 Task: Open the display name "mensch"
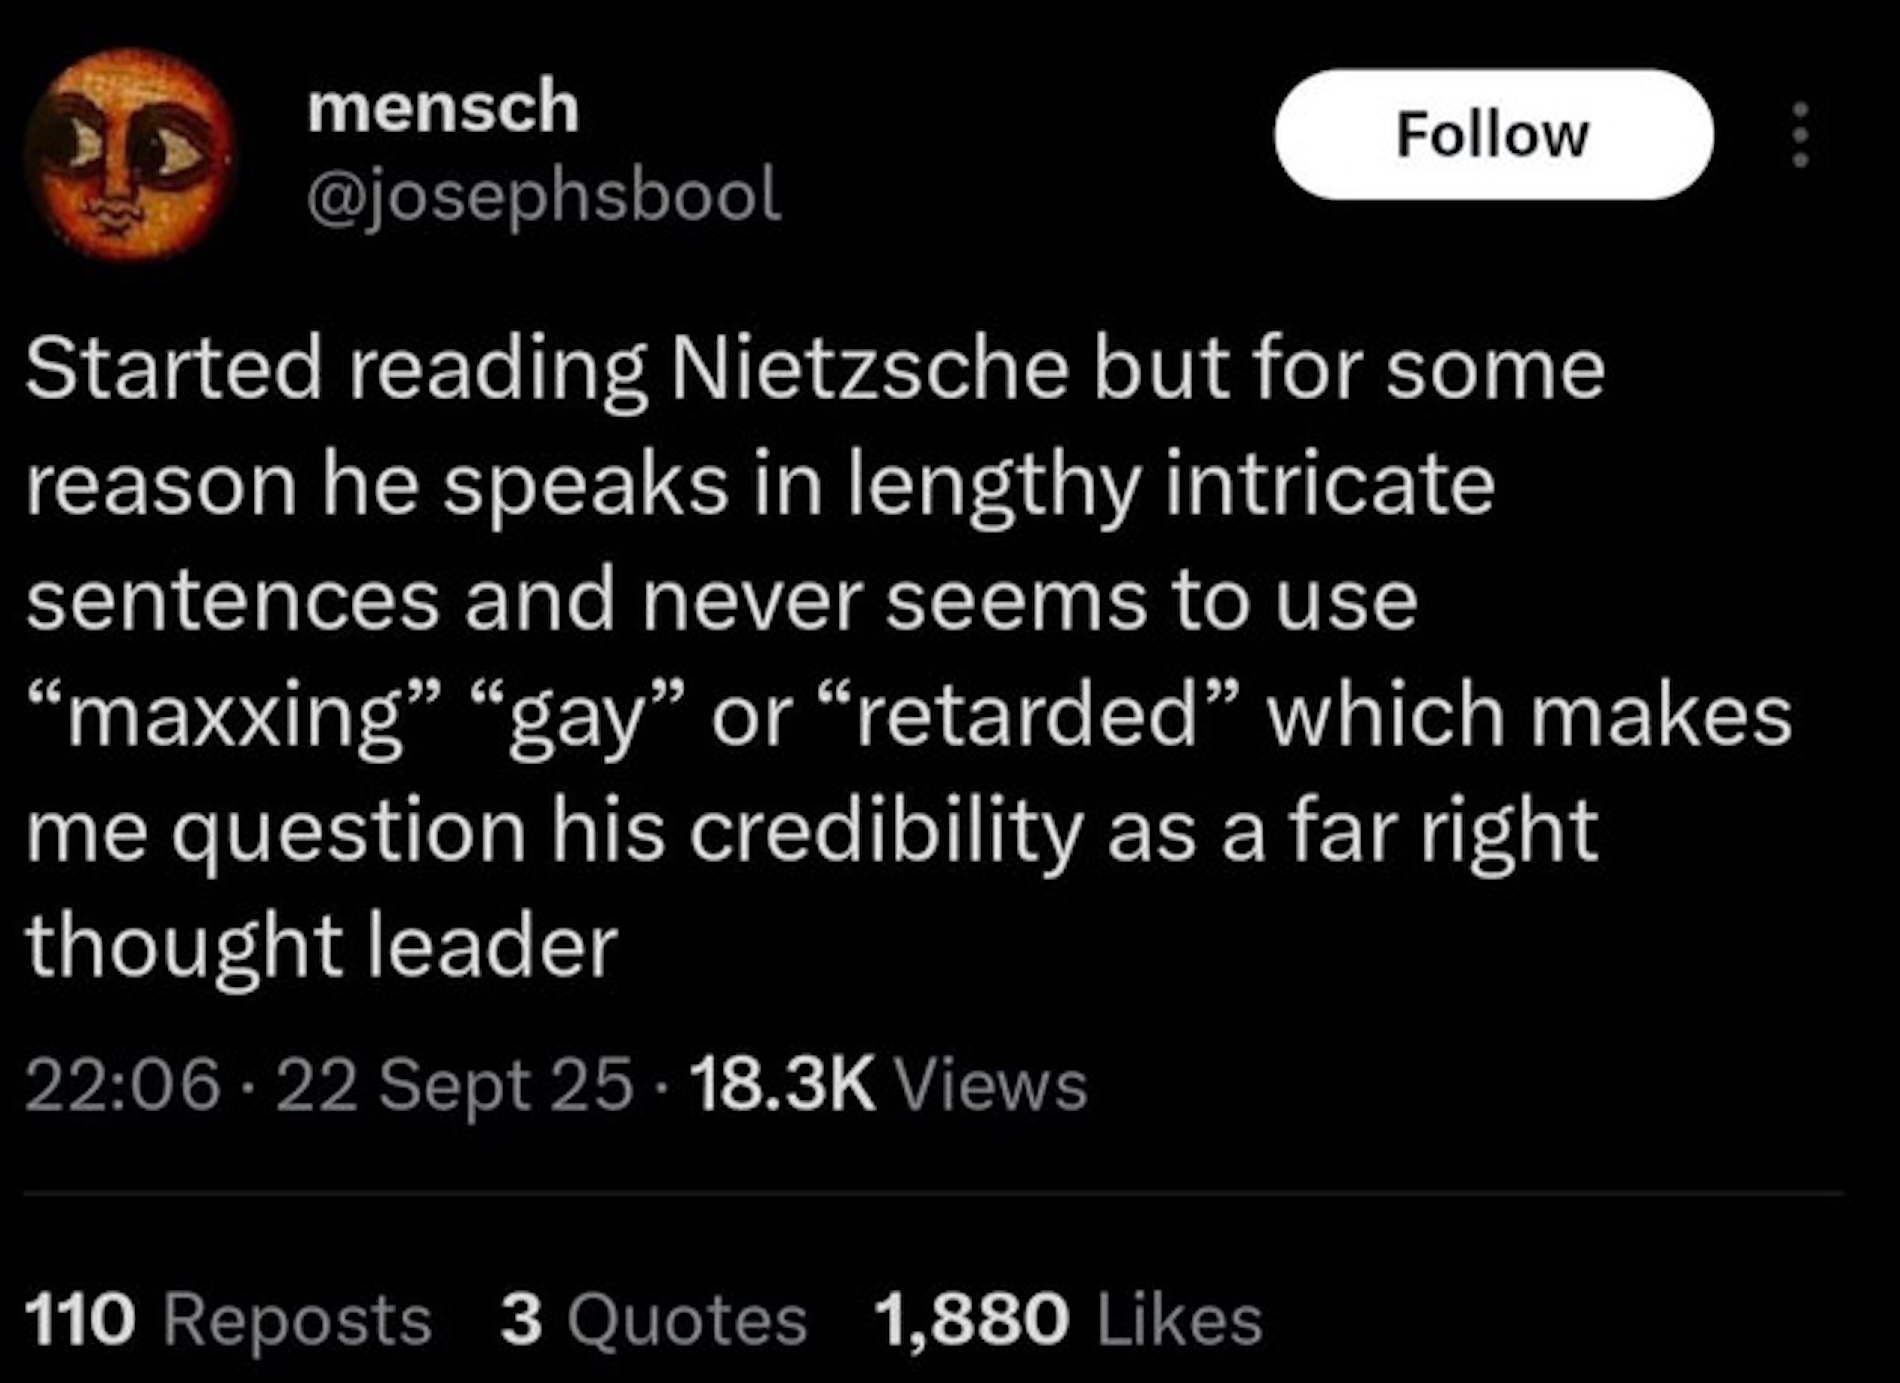tap(443, 108)
